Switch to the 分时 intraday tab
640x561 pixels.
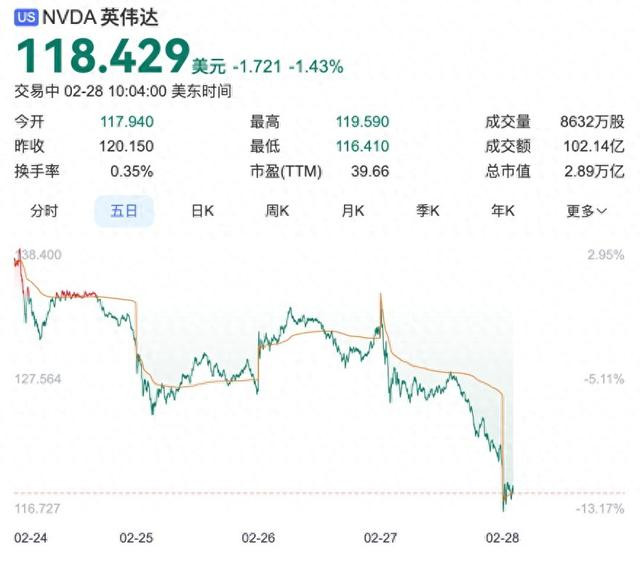coord(44,211)
